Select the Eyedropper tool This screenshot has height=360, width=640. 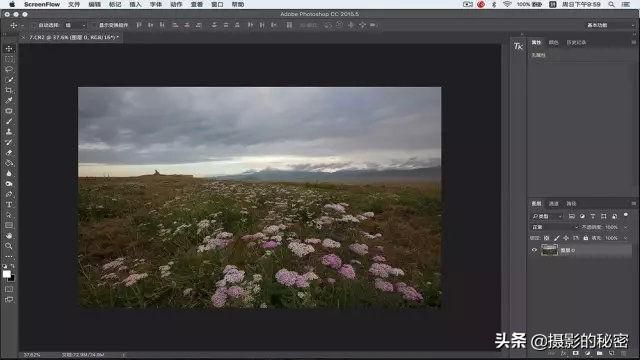pos(9,100)
